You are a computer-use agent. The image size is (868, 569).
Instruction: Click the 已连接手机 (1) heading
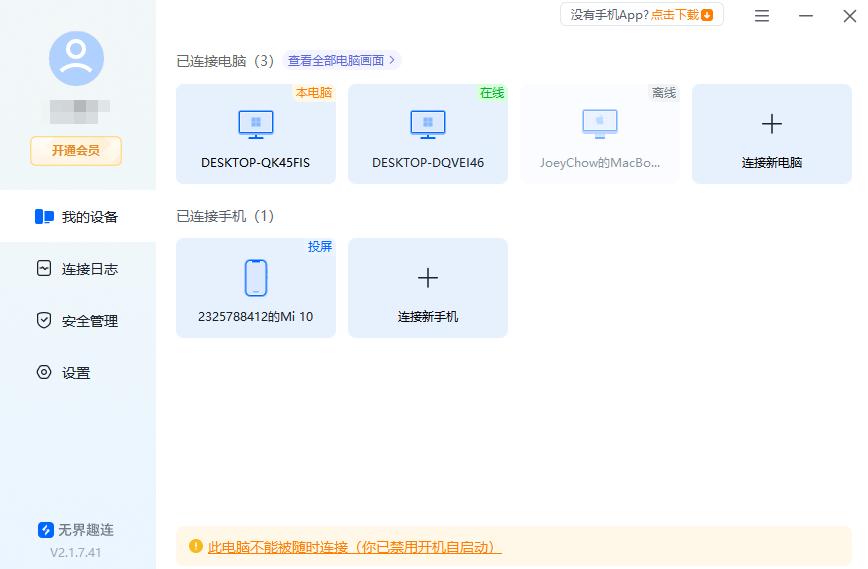[x=225, y=216]
